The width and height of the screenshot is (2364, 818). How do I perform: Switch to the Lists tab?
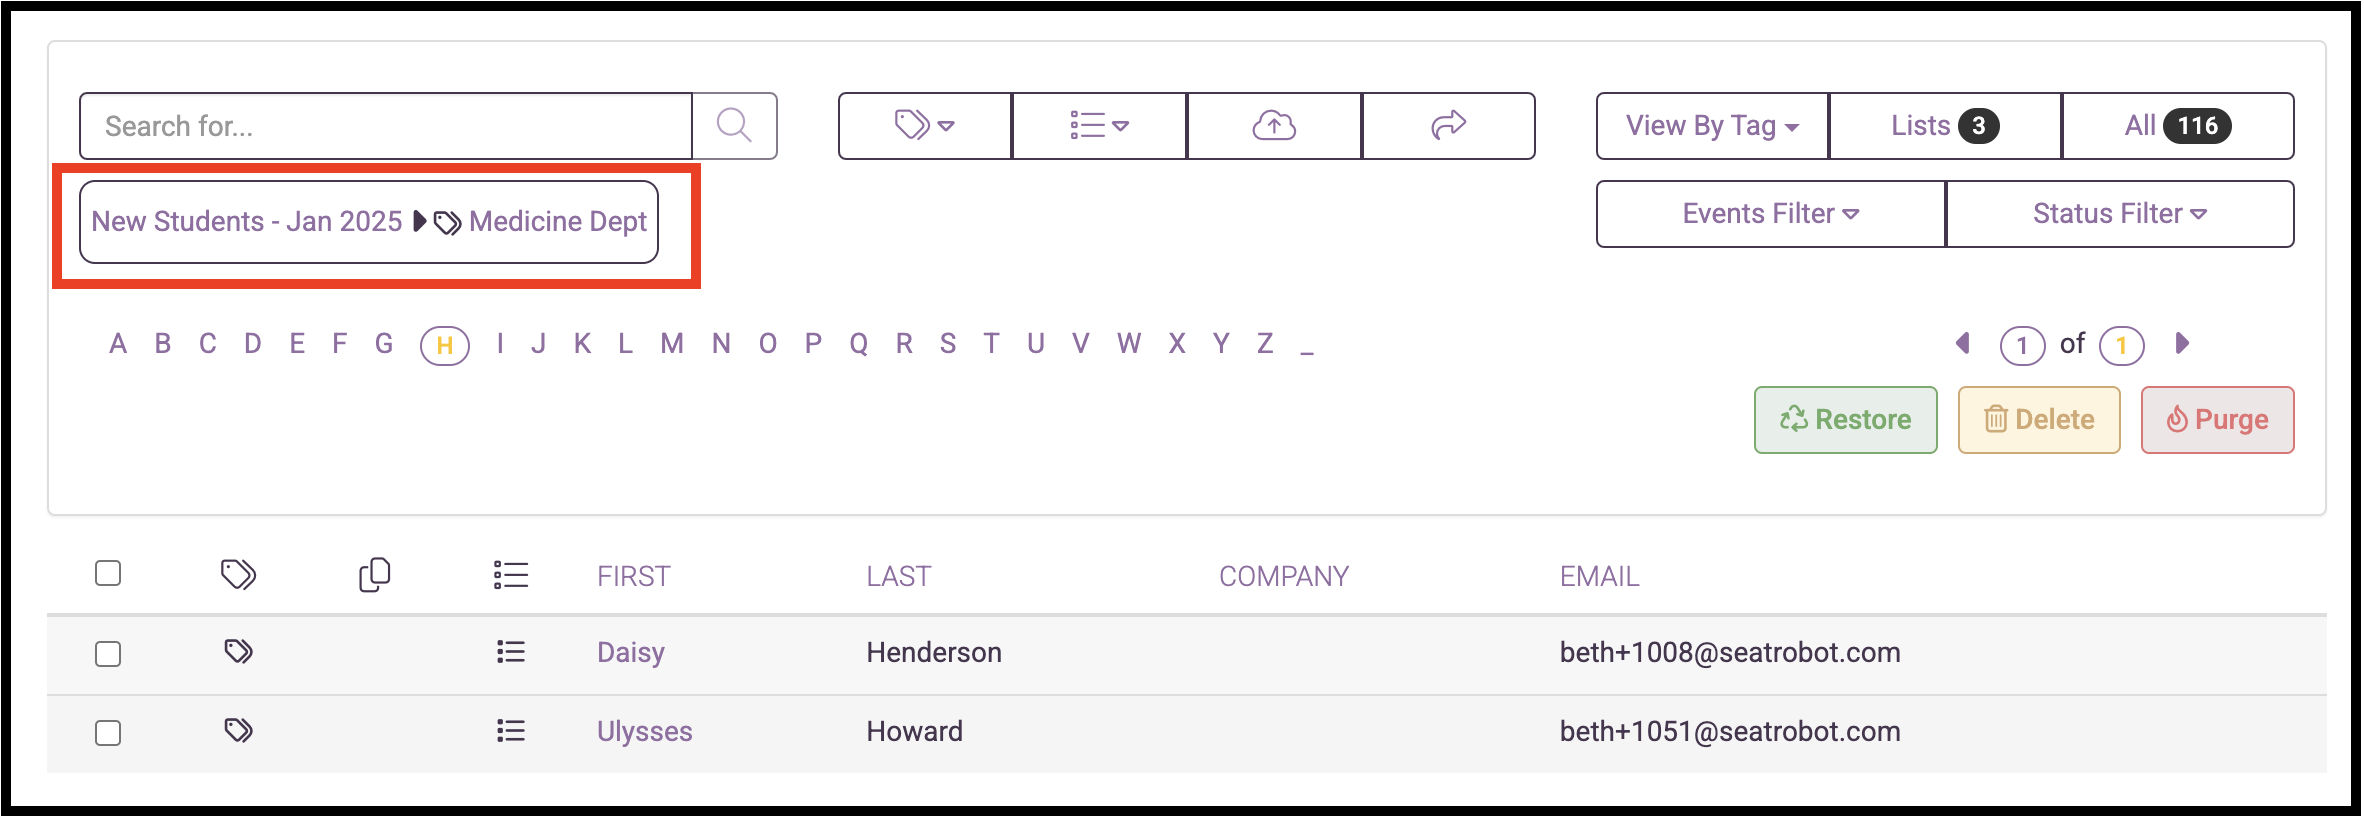[x=1945, y=126]
